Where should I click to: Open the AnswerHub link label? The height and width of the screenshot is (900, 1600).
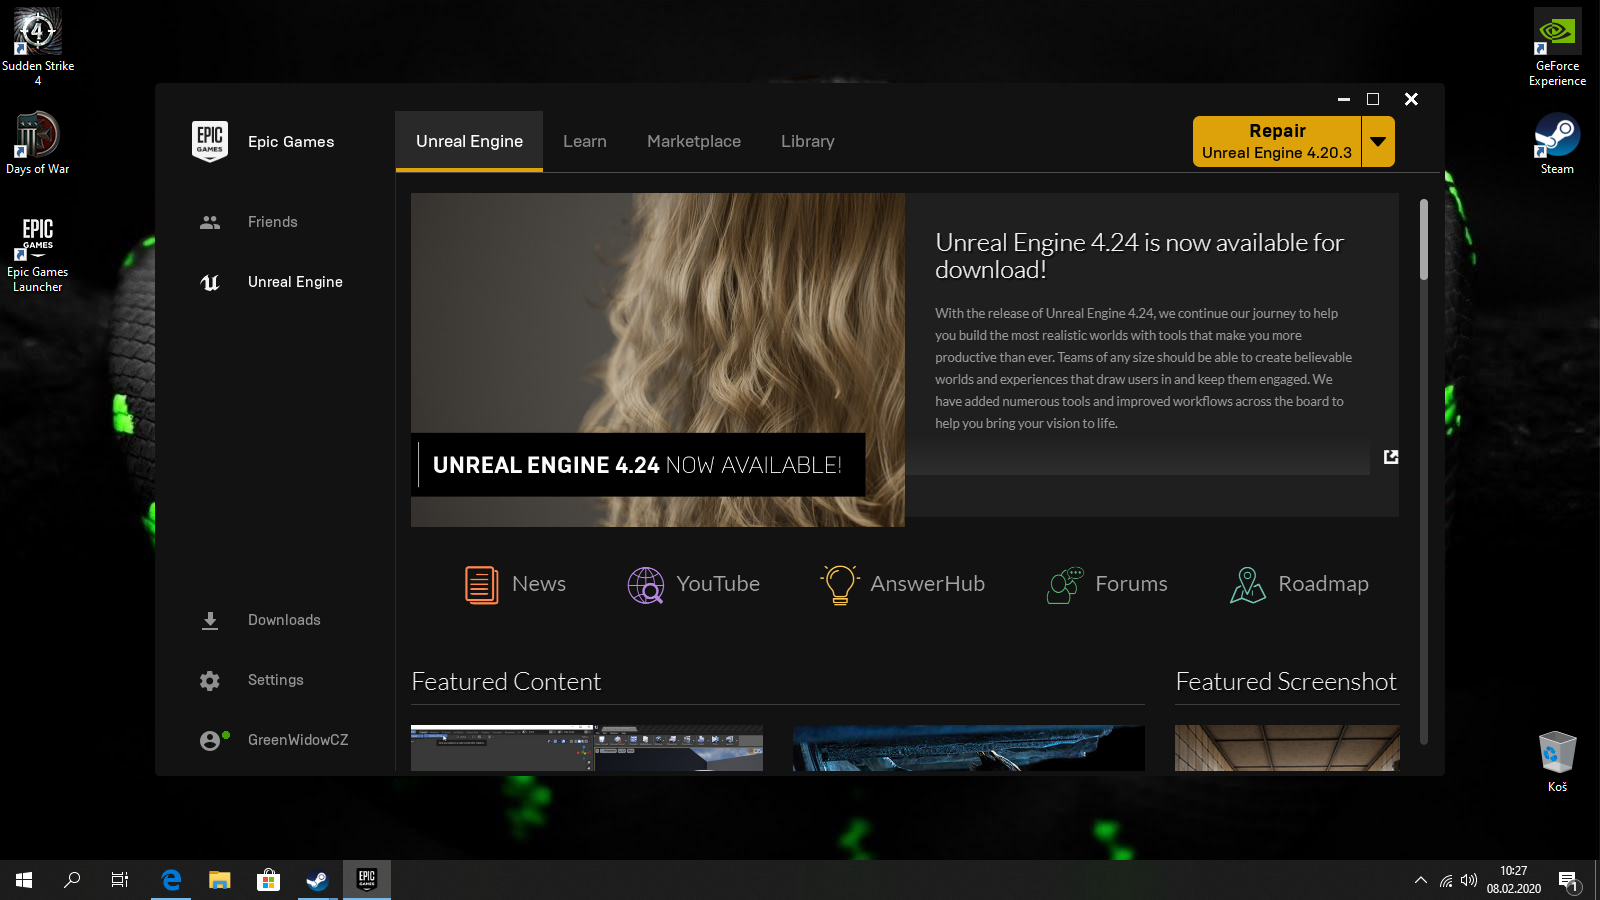pyautogui.click(x=927, y=584)
